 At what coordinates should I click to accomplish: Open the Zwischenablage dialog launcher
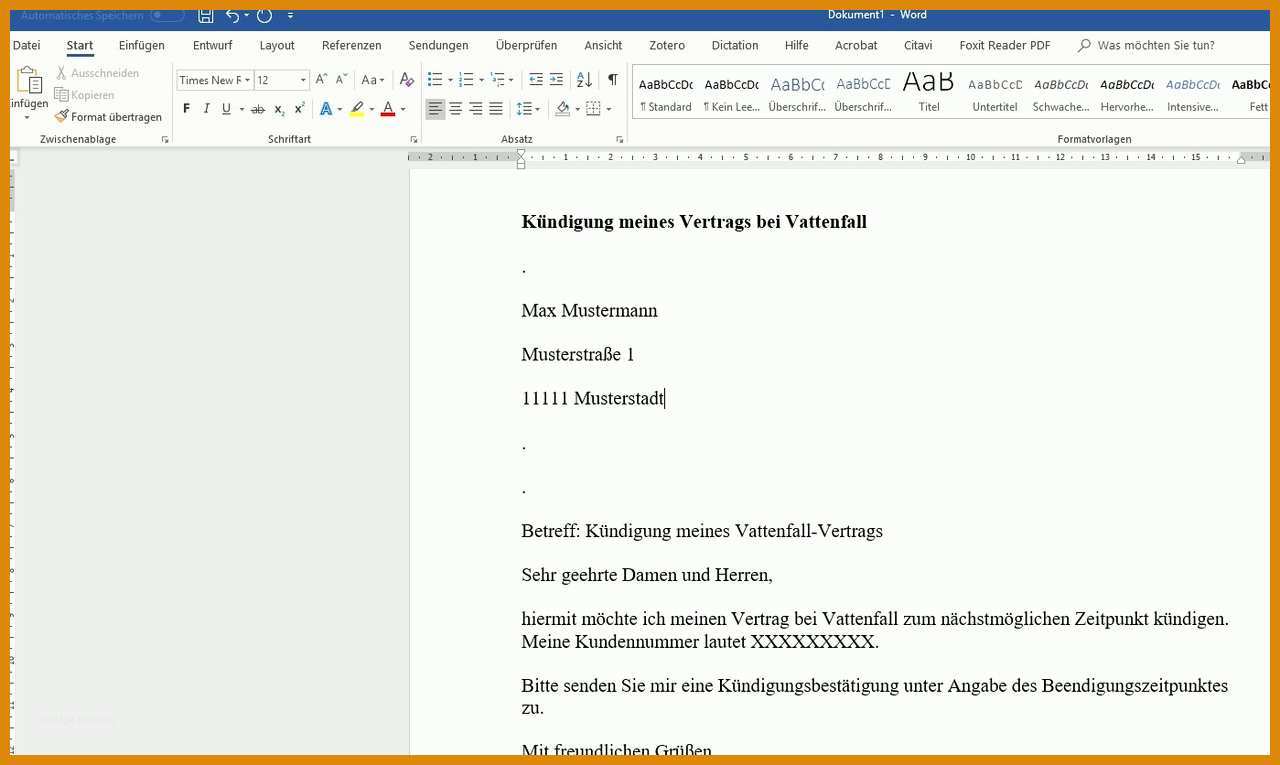165,140
